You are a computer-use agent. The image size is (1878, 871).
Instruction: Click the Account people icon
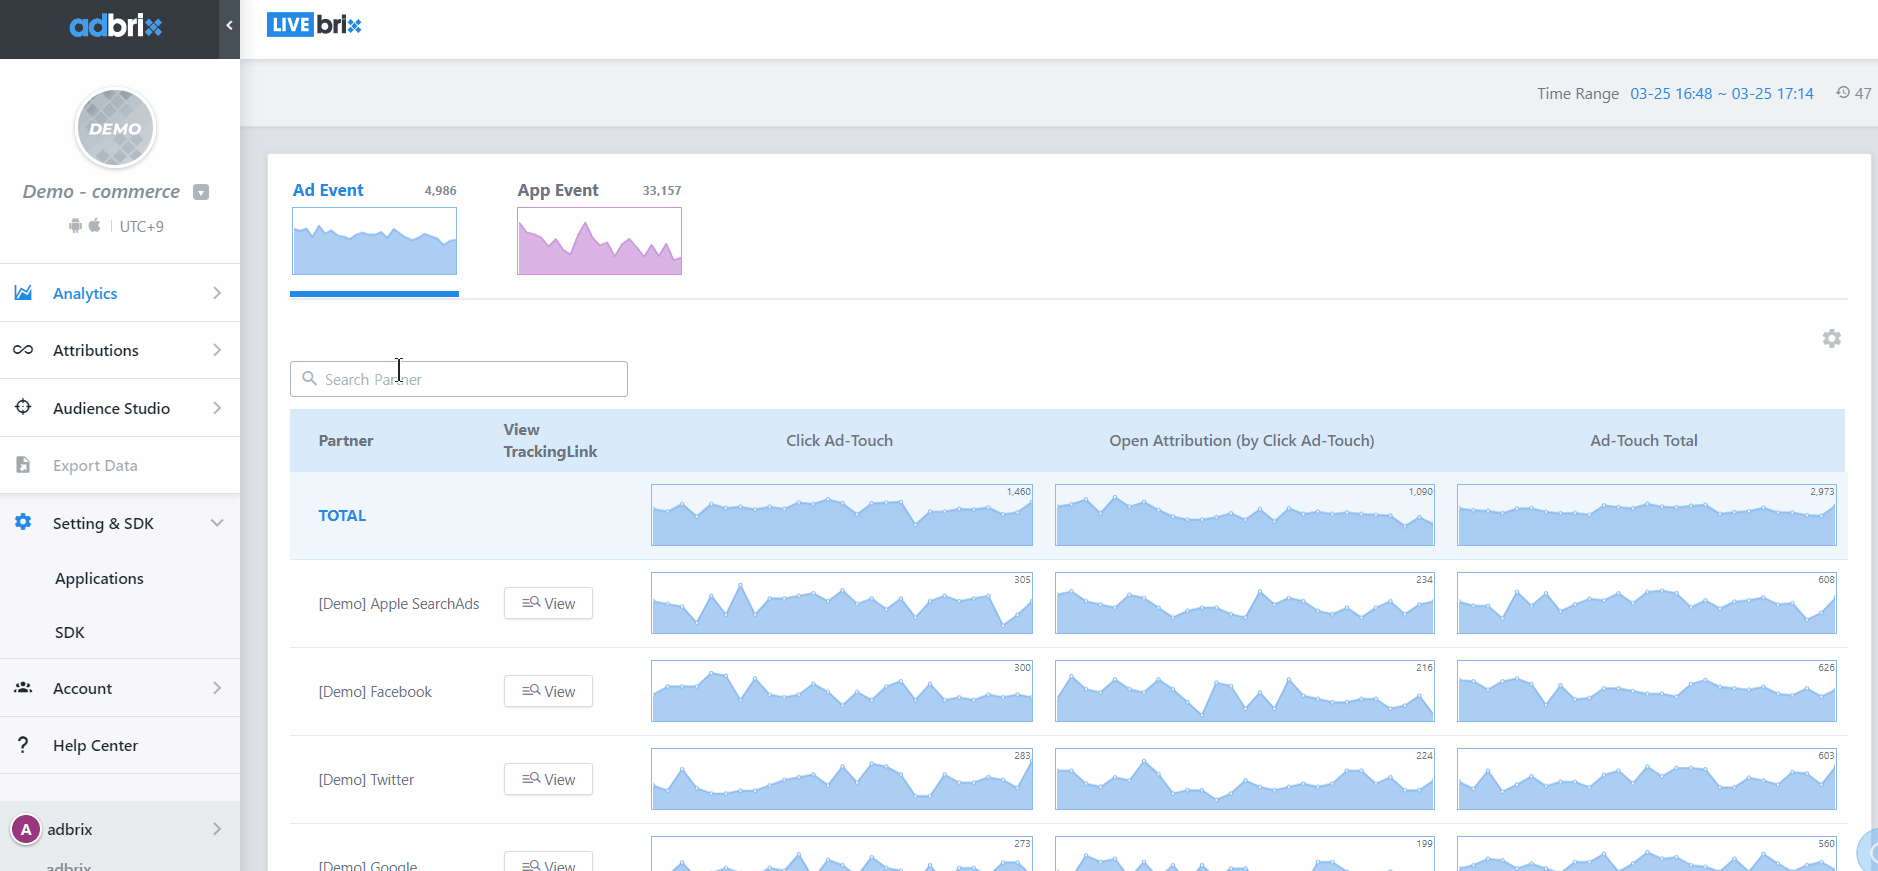23,688
